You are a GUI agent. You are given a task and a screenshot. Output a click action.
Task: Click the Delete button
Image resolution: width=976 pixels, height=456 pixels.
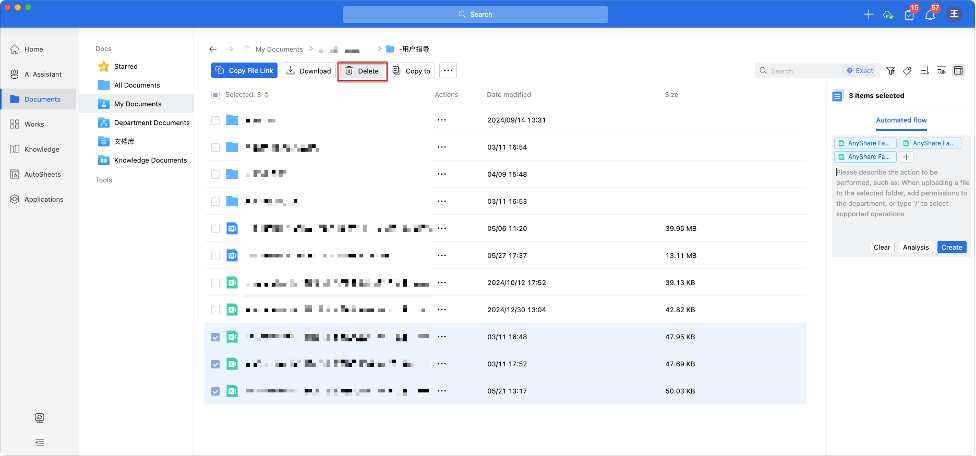(x=362, y=71)
